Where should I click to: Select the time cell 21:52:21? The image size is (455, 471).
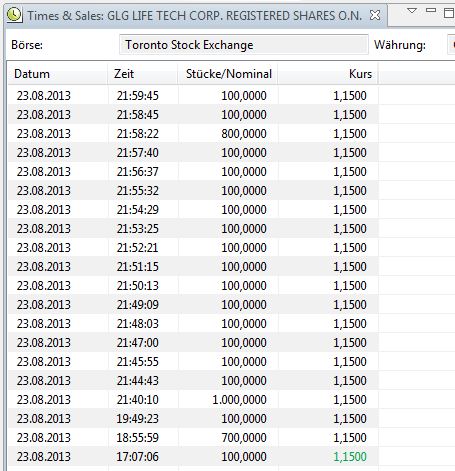pyautogui.click(x=137, y=248)
